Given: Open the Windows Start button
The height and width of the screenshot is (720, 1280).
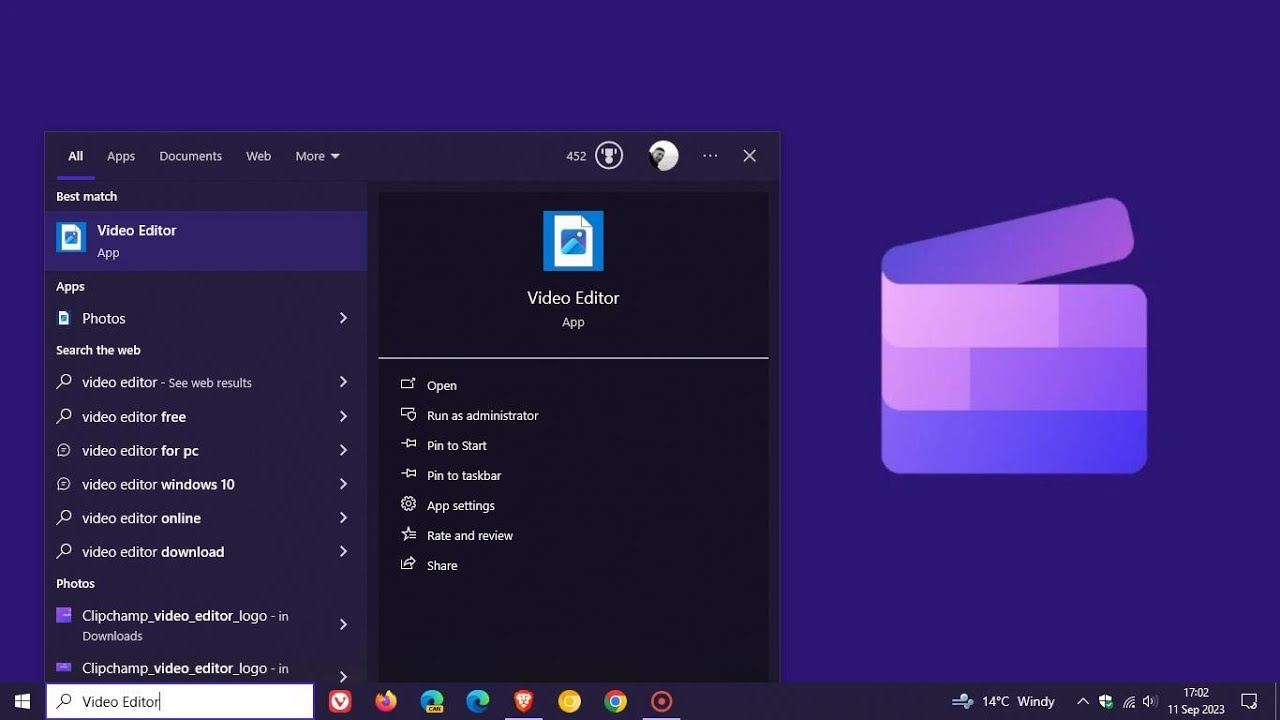Looking at the screenshot, I should (x=22, y=701).
